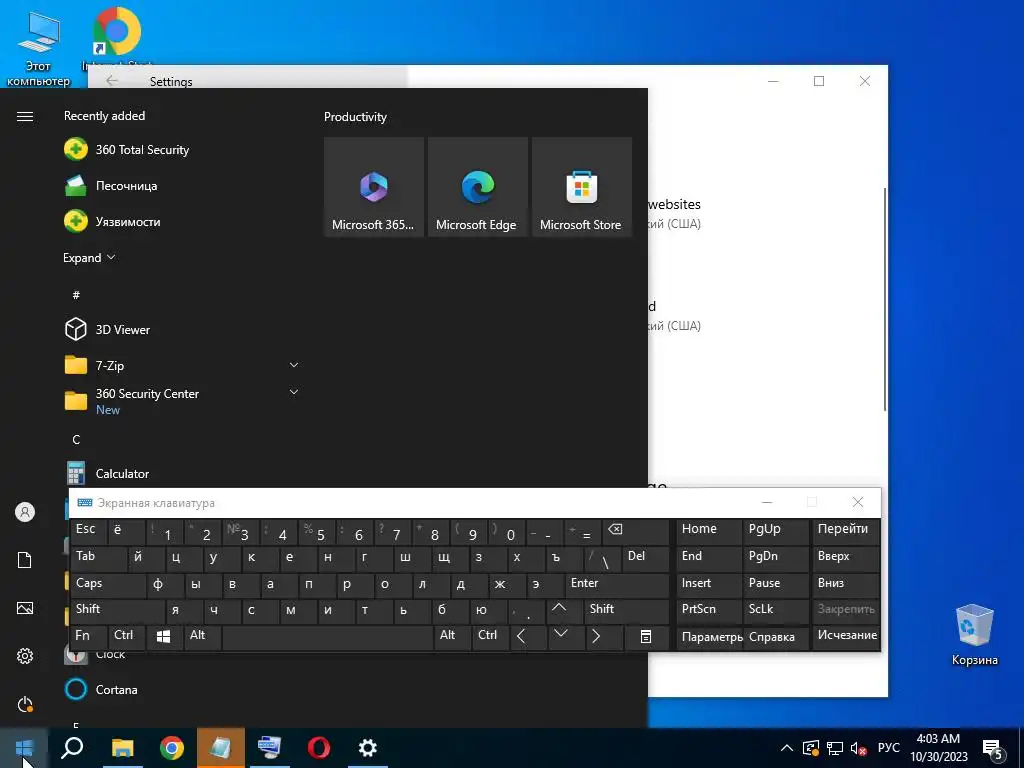This screenshot has width=1024, height=768.
Task: Open user account icon in Start sidebar
Action: coord(25,512)
